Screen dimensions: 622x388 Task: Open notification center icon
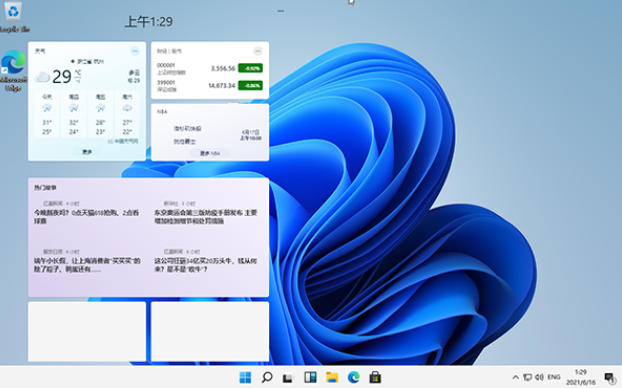click(x=610, y=377)
